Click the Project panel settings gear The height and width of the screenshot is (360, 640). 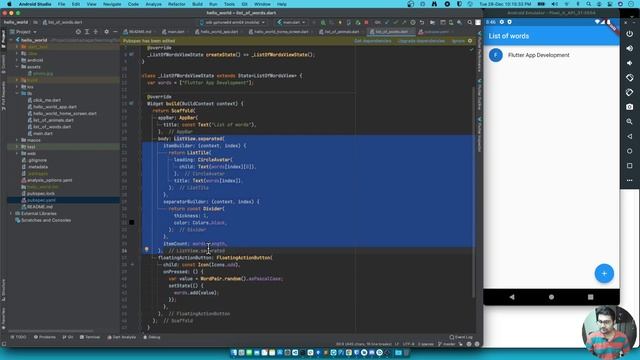[107, 31]
